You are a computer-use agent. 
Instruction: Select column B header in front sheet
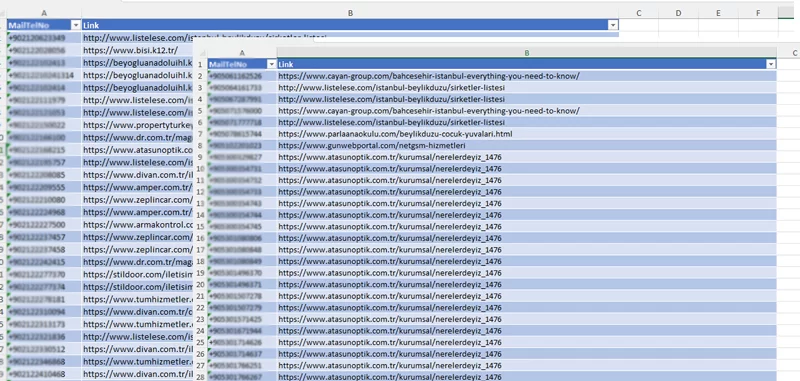527,53
